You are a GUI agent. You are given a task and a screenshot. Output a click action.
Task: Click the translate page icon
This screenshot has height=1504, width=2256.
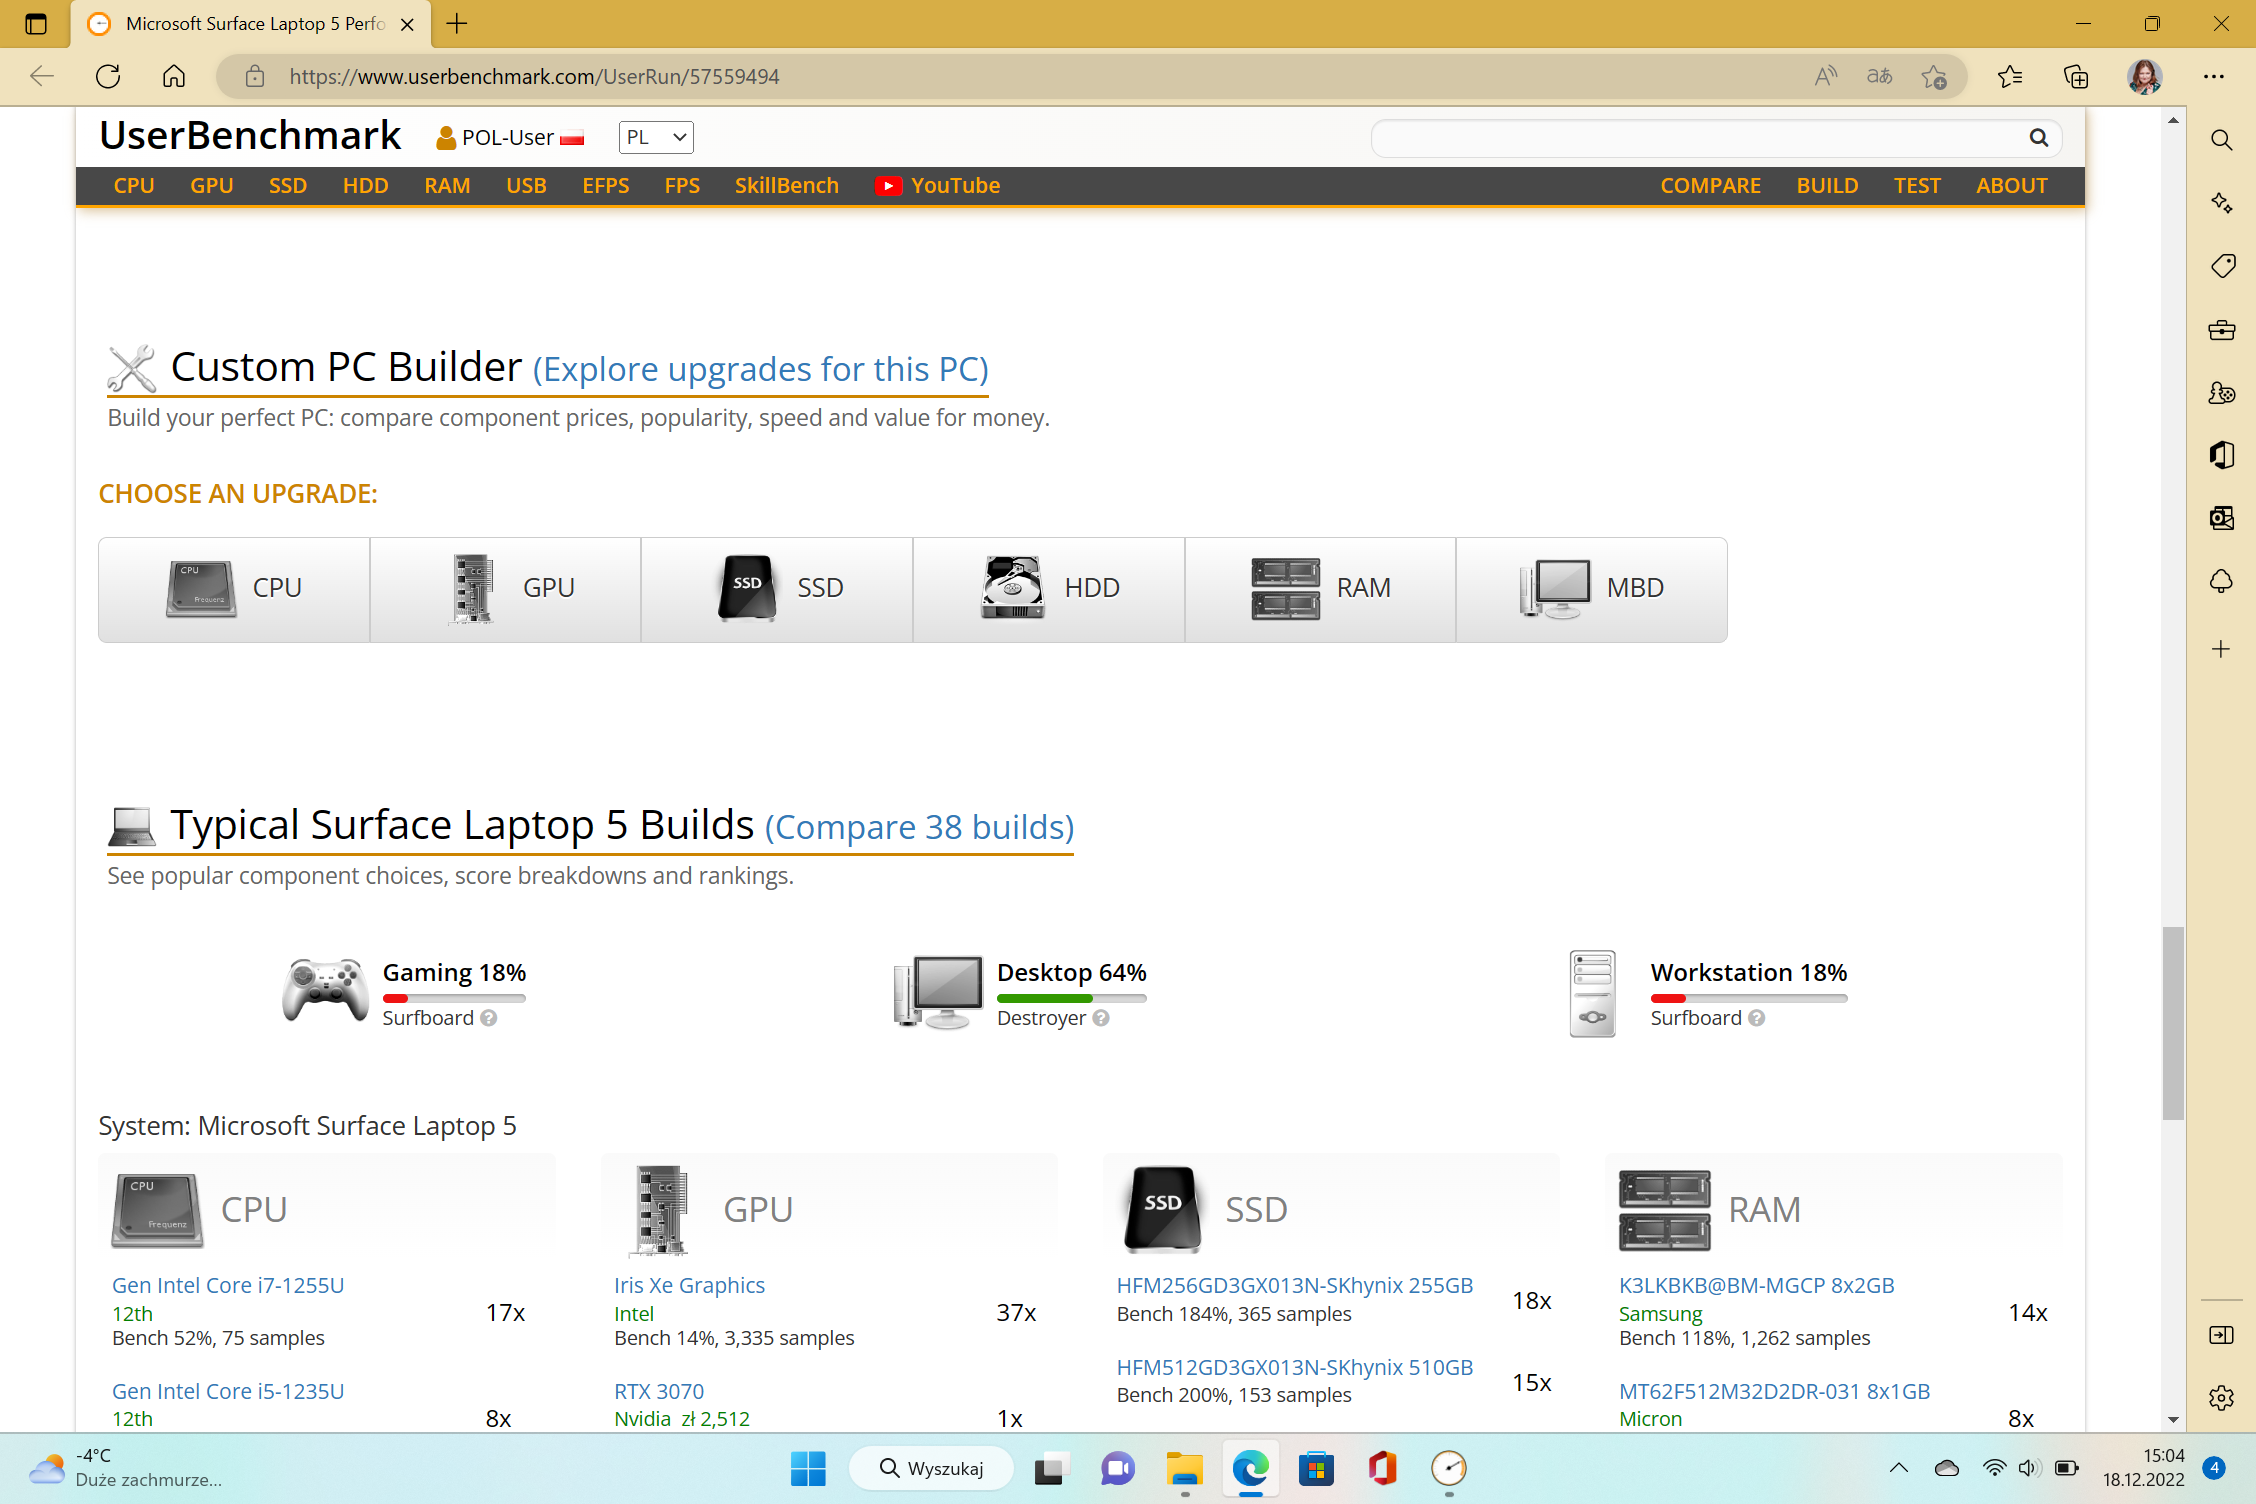click(1879, 76)
